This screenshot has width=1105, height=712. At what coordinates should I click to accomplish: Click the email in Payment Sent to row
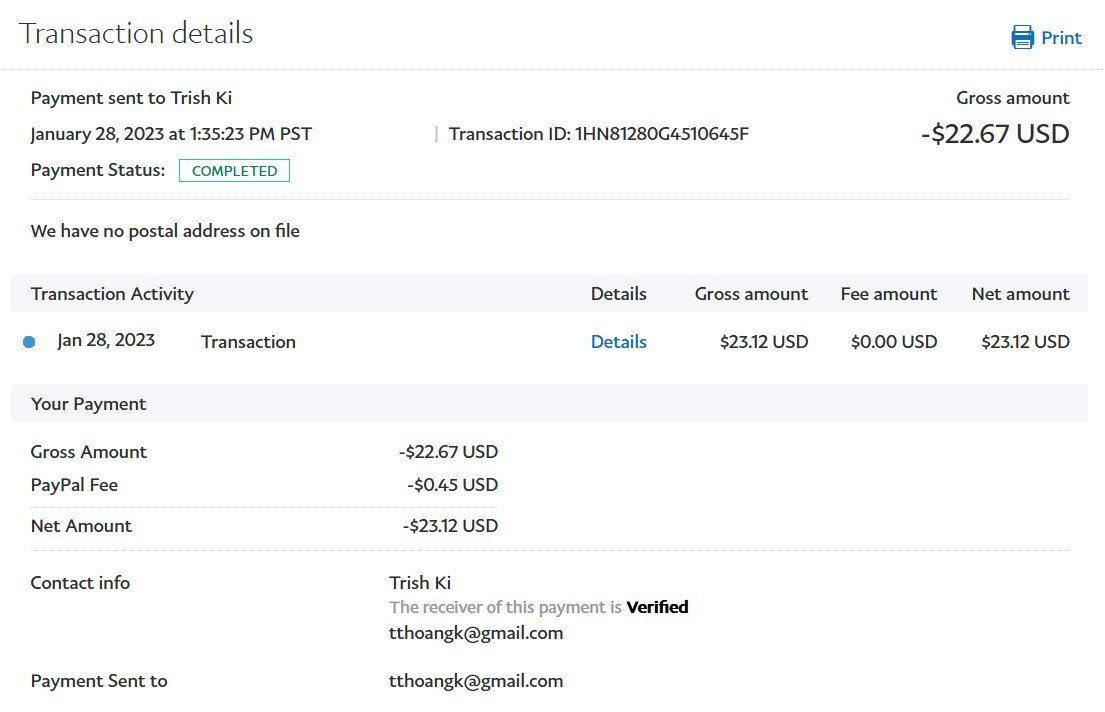coord(476,681)
